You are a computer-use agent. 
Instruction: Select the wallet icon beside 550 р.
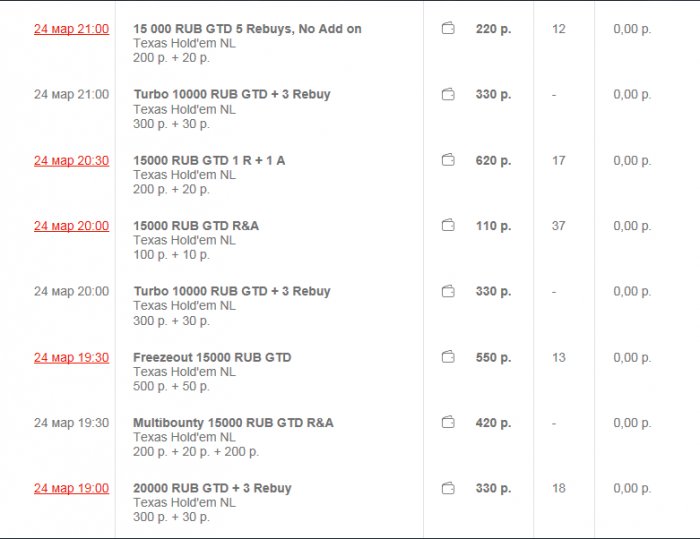pyautogui.click(x=448, y=357)
